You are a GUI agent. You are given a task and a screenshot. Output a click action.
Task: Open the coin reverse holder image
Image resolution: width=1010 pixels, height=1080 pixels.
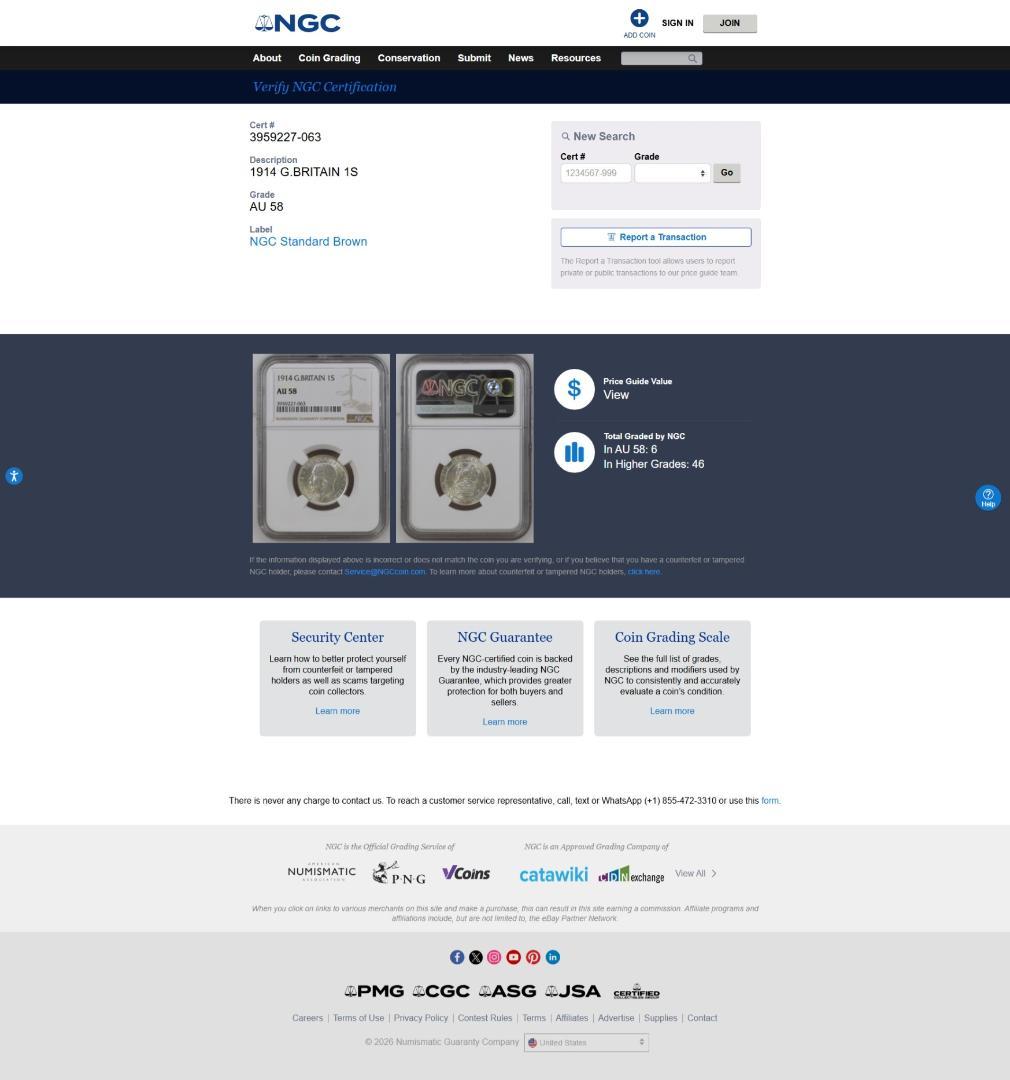pos(465,448)
